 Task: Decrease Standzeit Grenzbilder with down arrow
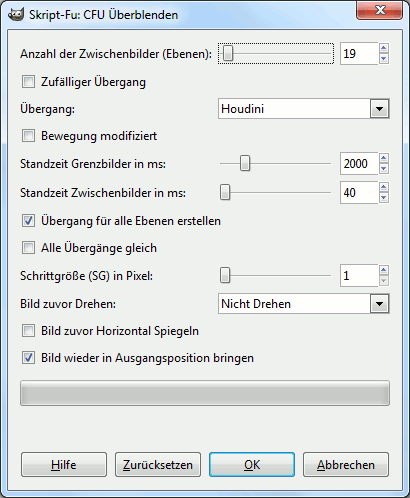click(x=384, y=169)
